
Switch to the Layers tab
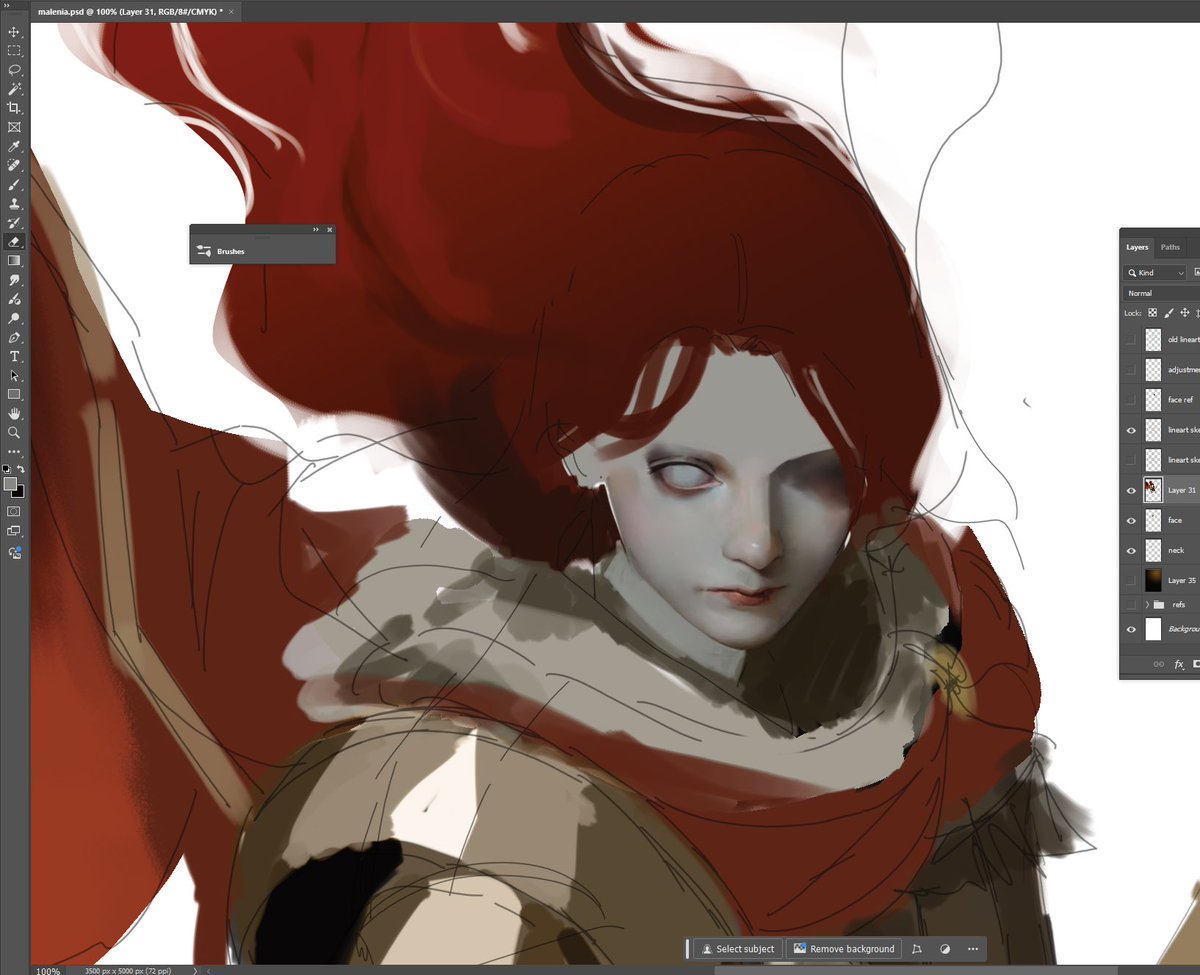pyautogui.click(x=1137, y=247)
